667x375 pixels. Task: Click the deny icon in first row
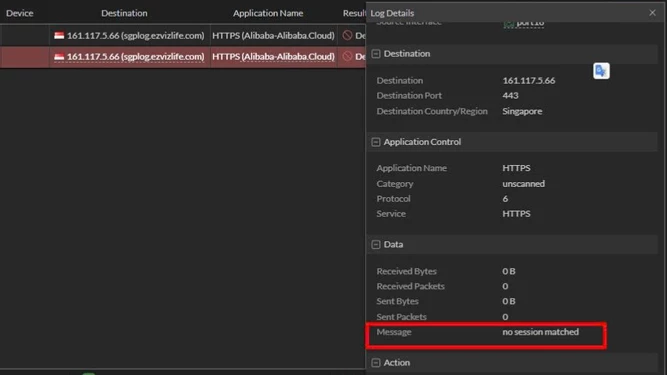(x=348, y=35)
